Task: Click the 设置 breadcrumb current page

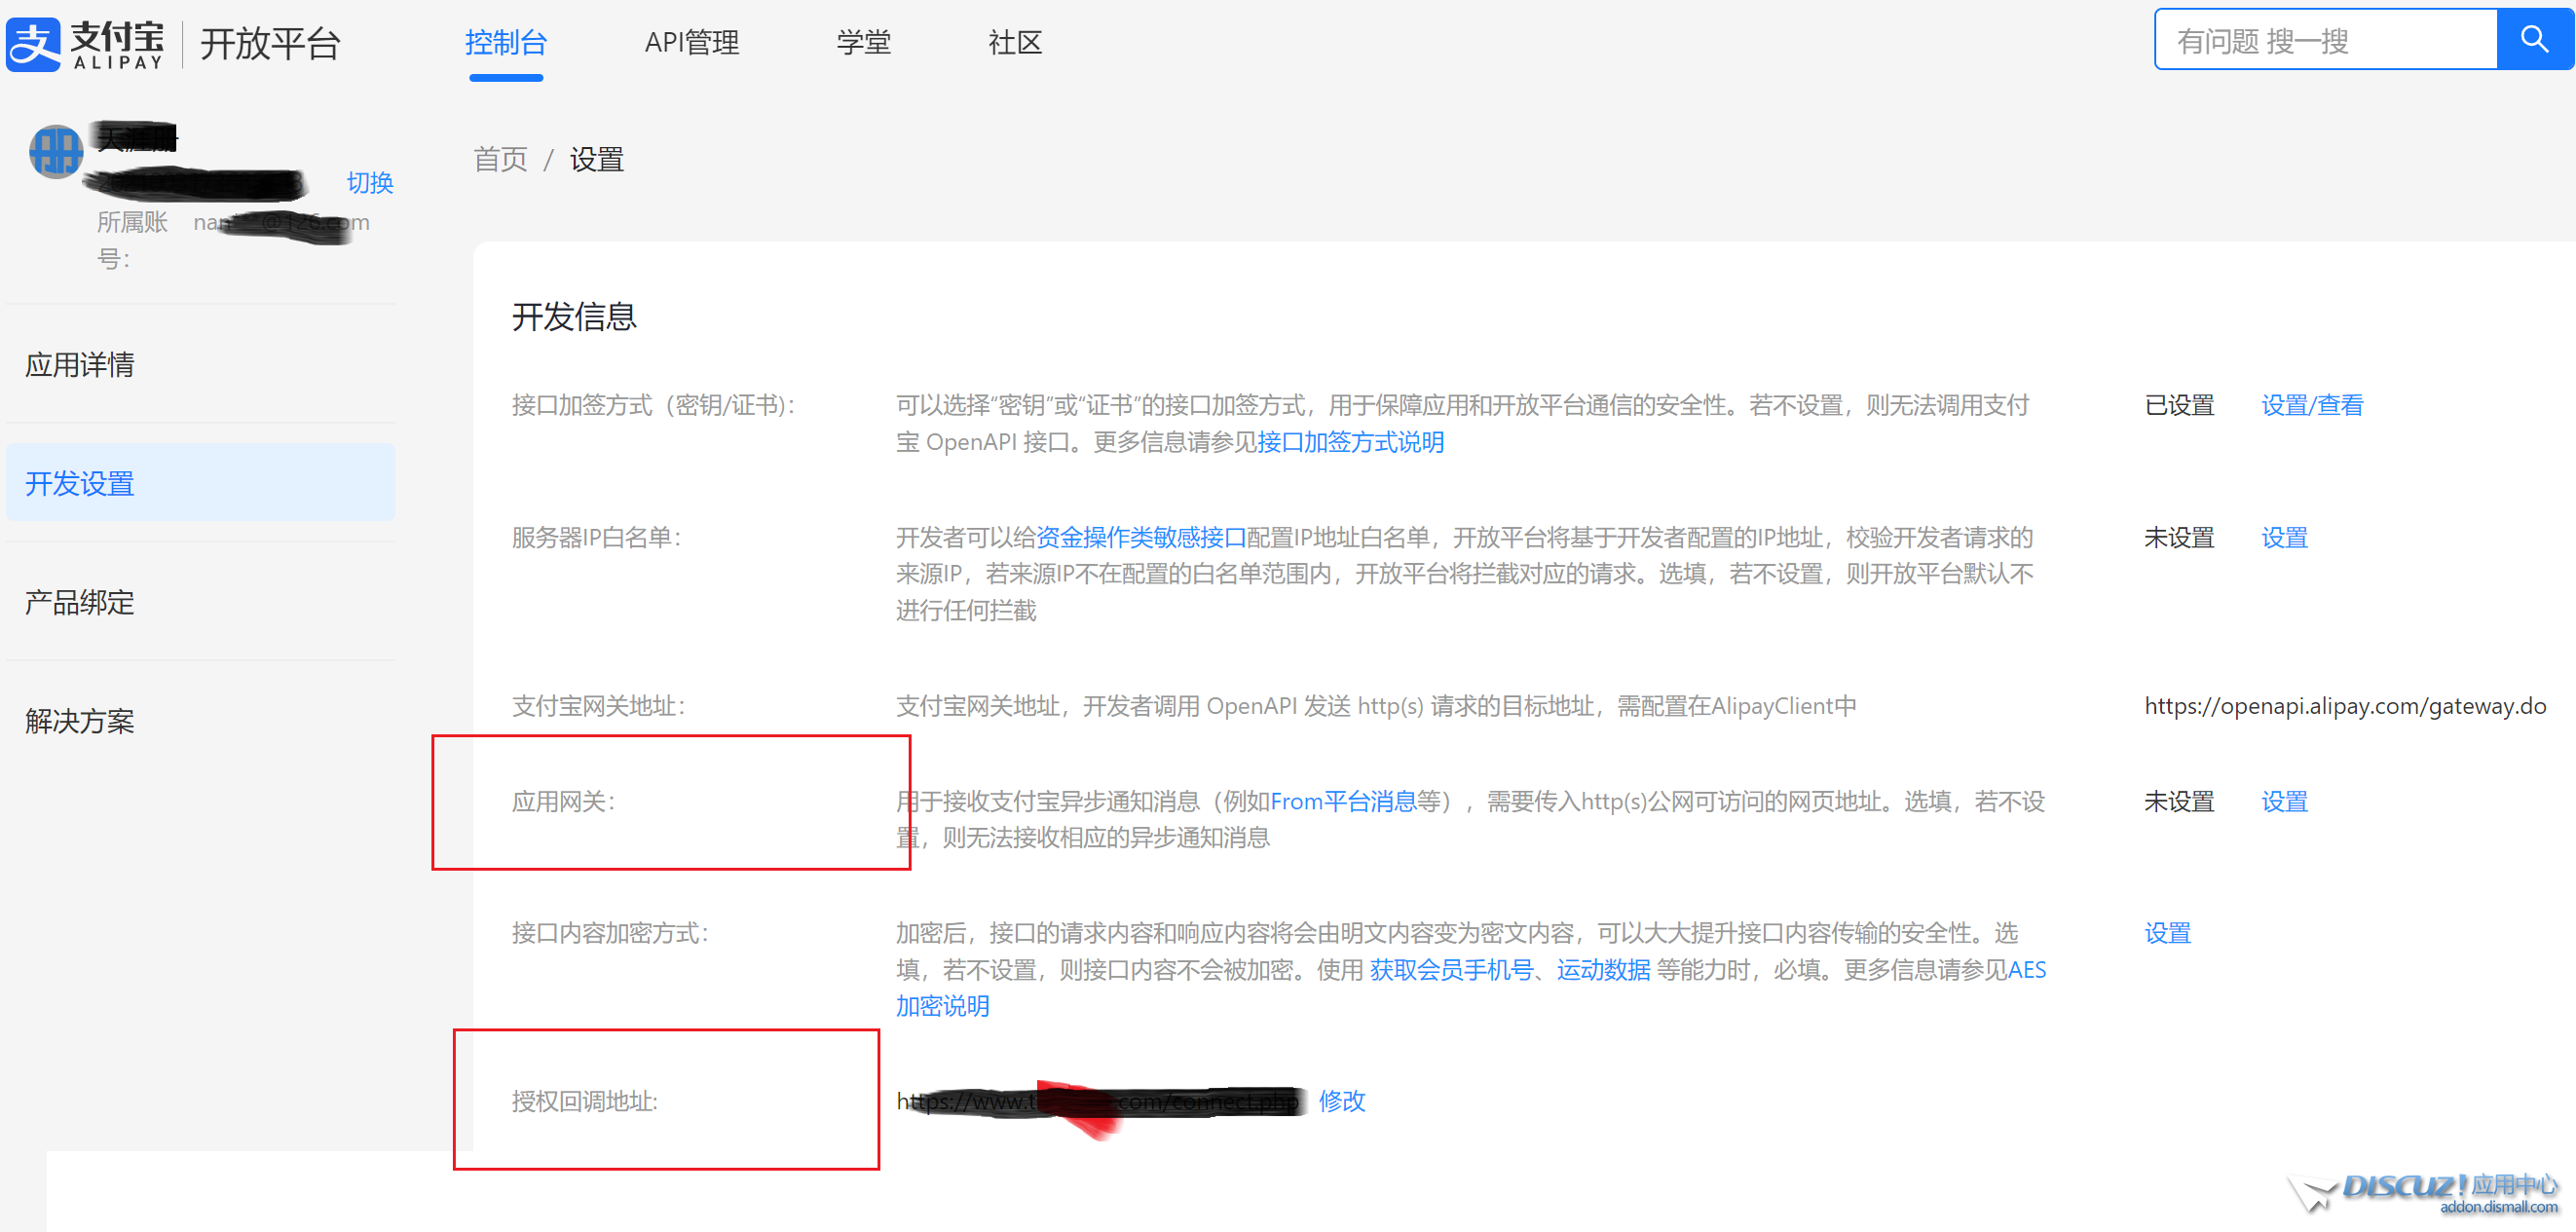Action: pos(597,160)
